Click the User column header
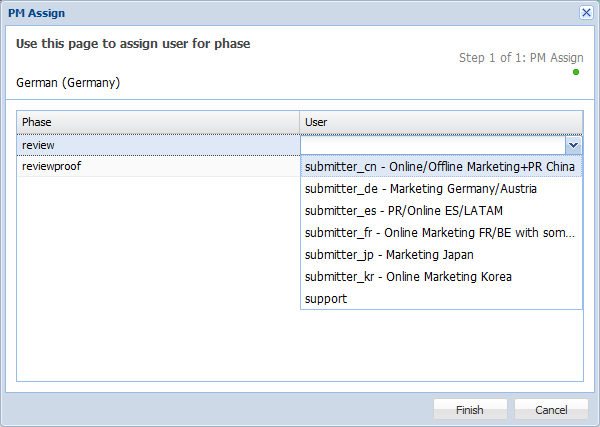600x427 pixels. click(x=440, y=122)
